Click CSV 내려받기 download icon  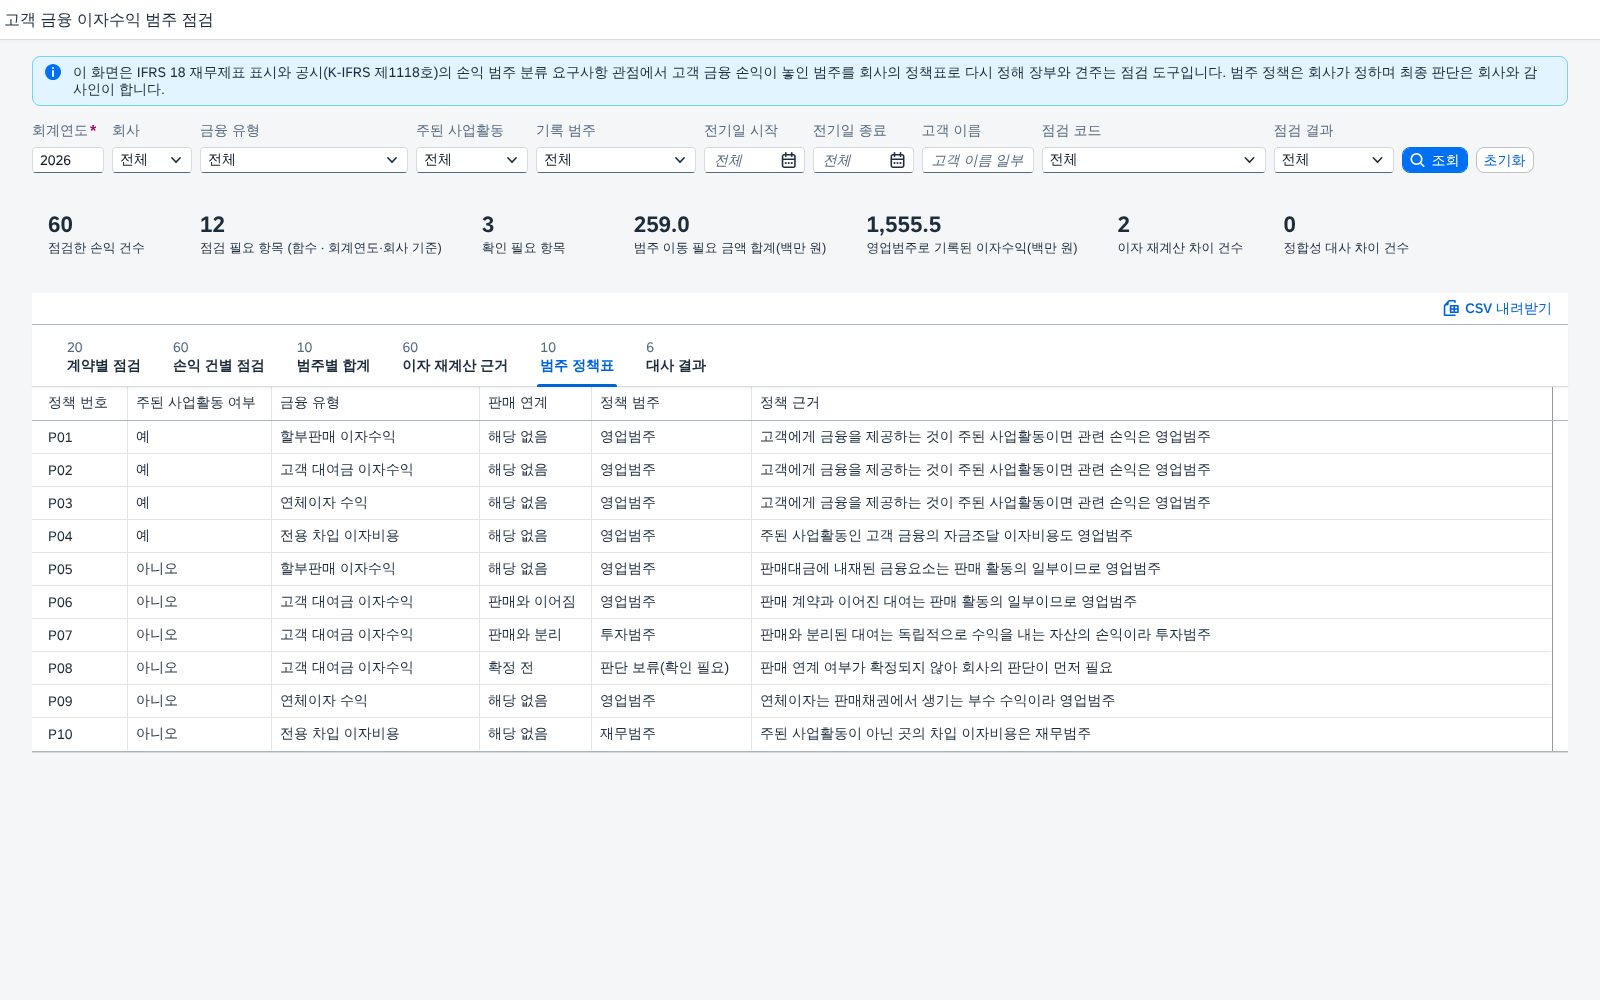tap(1451, 308)
